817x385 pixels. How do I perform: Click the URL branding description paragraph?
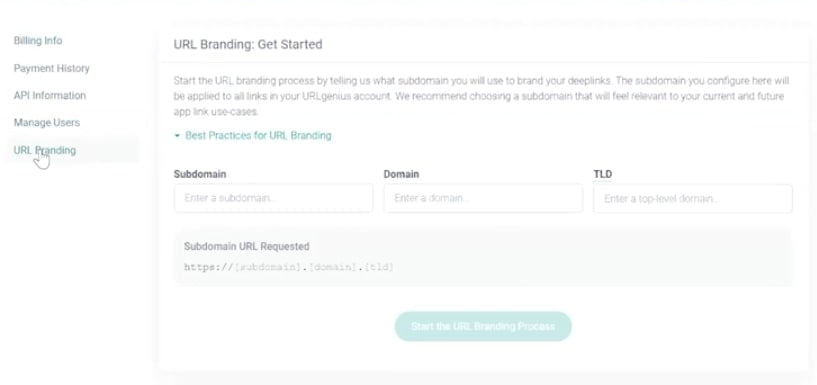(481, 96)
